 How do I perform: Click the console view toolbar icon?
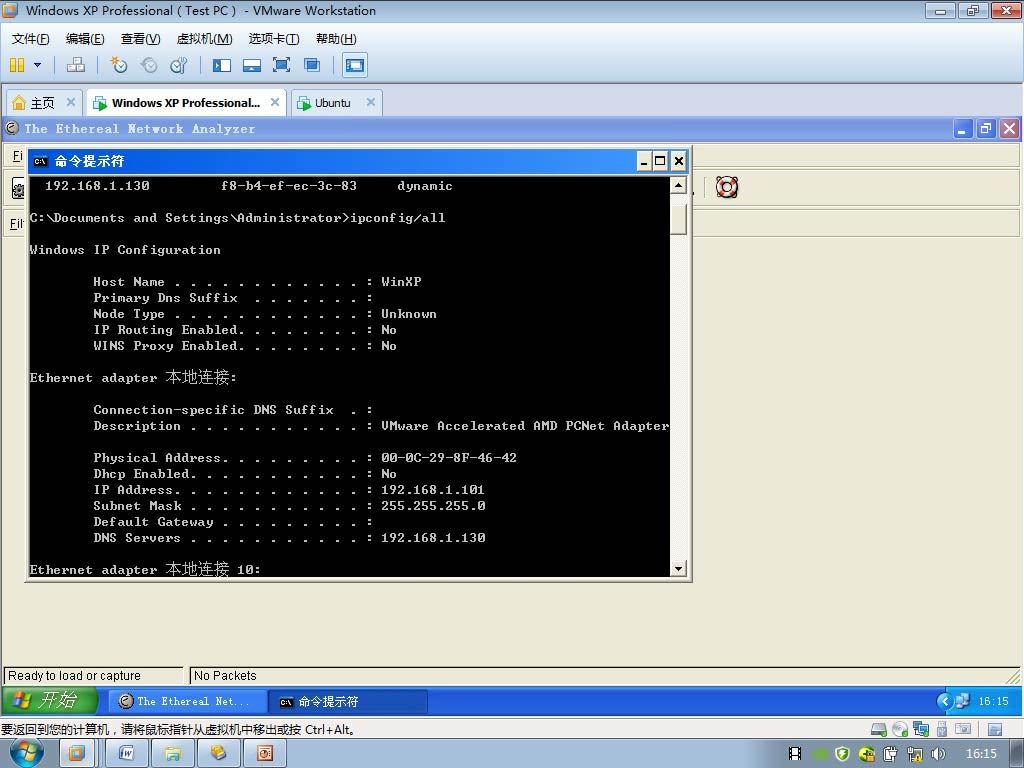355,65
